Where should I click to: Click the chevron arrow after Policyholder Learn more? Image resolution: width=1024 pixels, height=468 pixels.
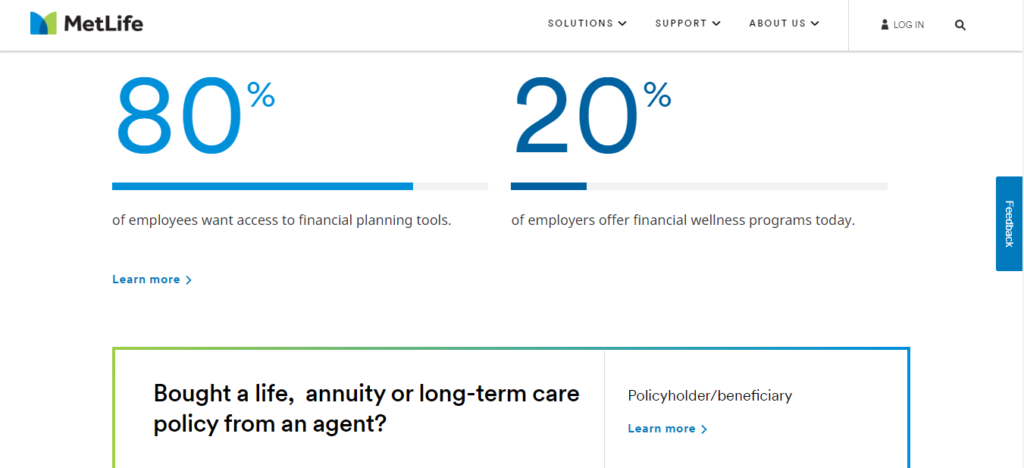(704, 429)
